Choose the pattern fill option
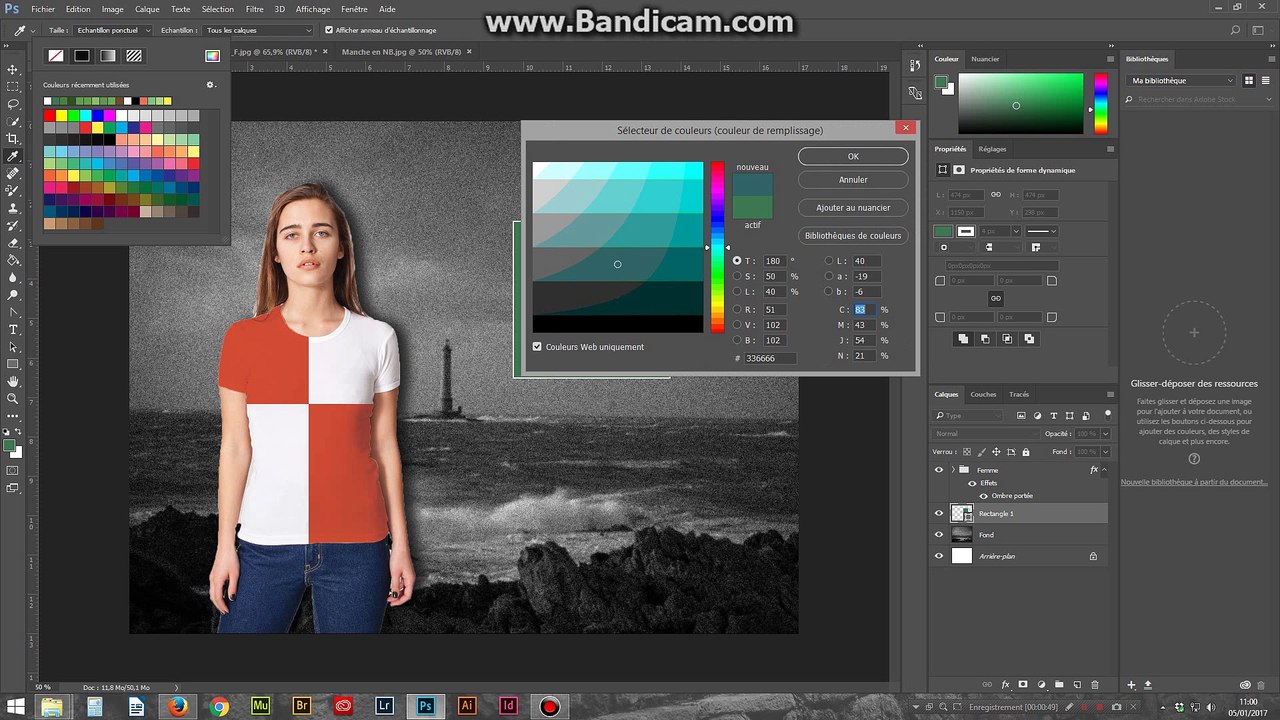This screenshot has height=720, width=1280. pyautogui.click(x=134, y=56)
